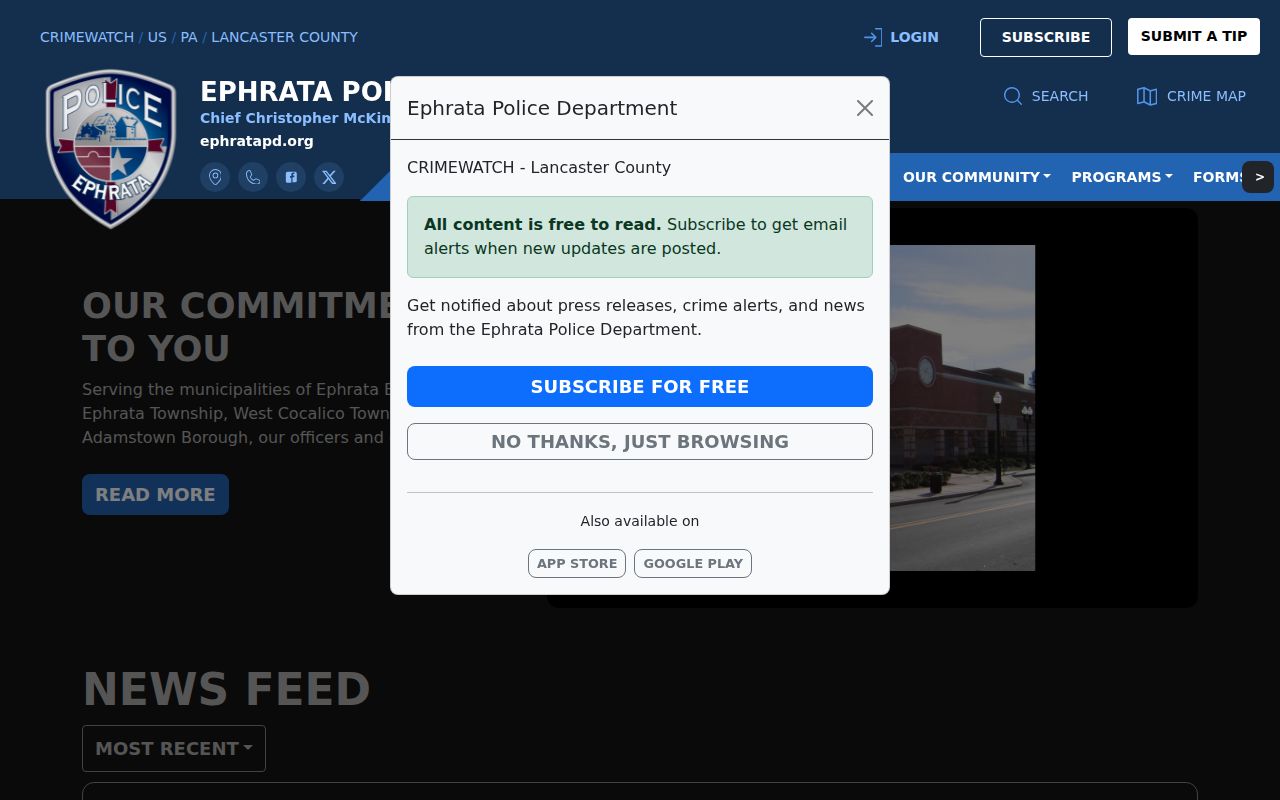Click Subscribe For Free button
This screenshot has width=1280, height=800.
coord(640,386)
